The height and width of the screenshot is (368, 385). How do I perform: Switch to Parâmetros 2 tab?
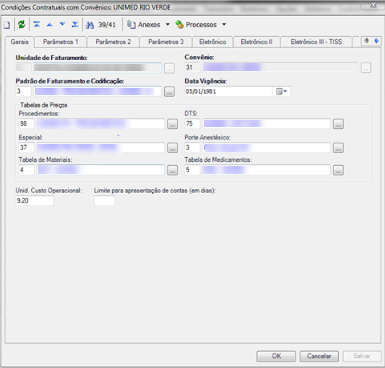point(113,42)
